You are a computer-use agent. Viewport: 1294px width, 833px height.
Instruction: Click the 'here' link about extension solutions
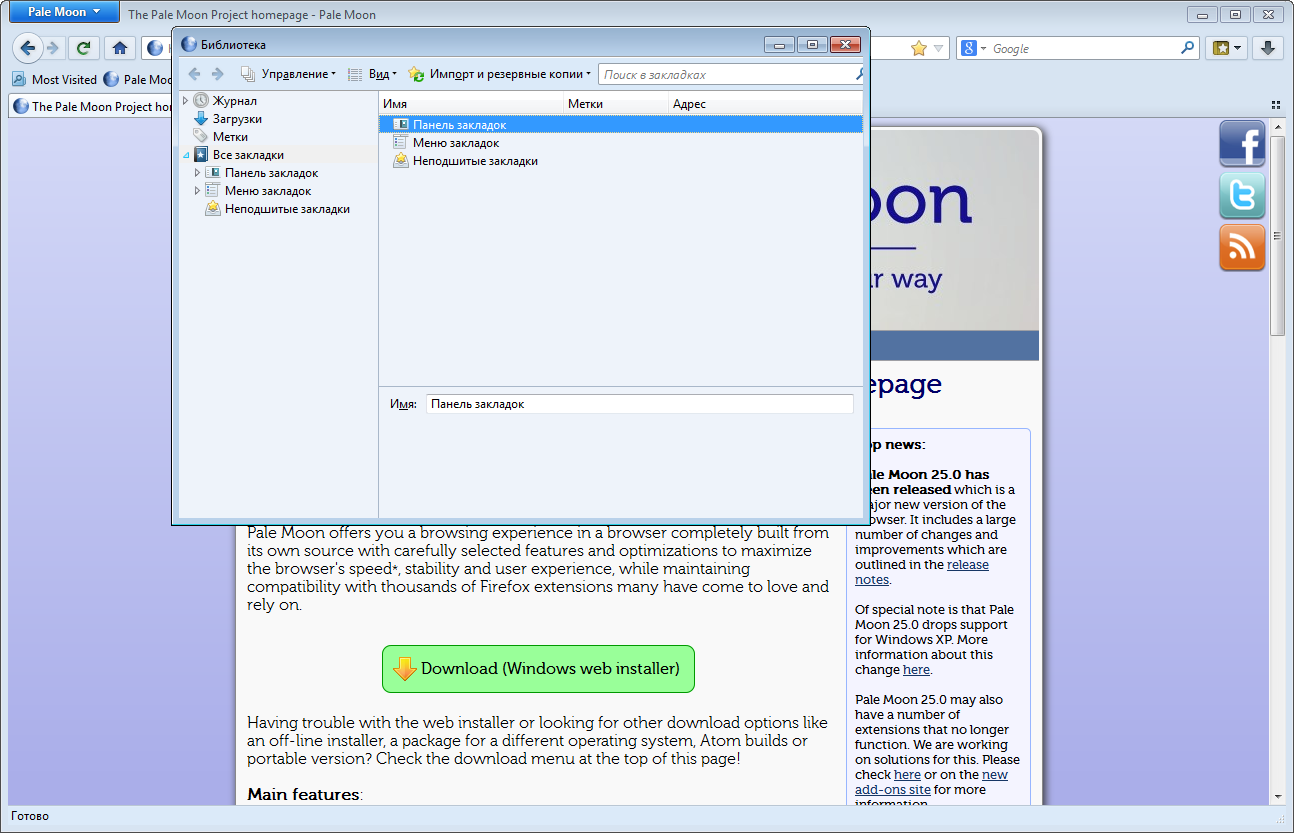pos(907,775)
